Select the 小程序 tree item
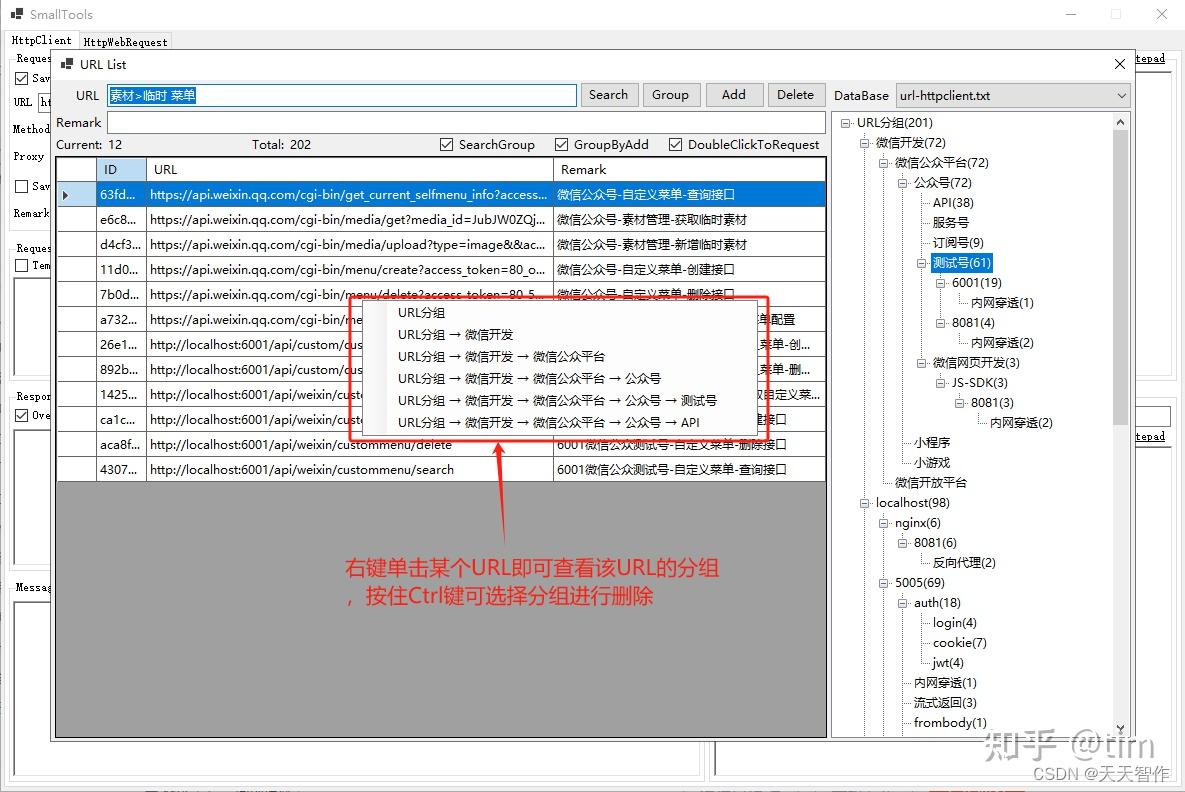The image size is (1185, 792). point(932,443)
